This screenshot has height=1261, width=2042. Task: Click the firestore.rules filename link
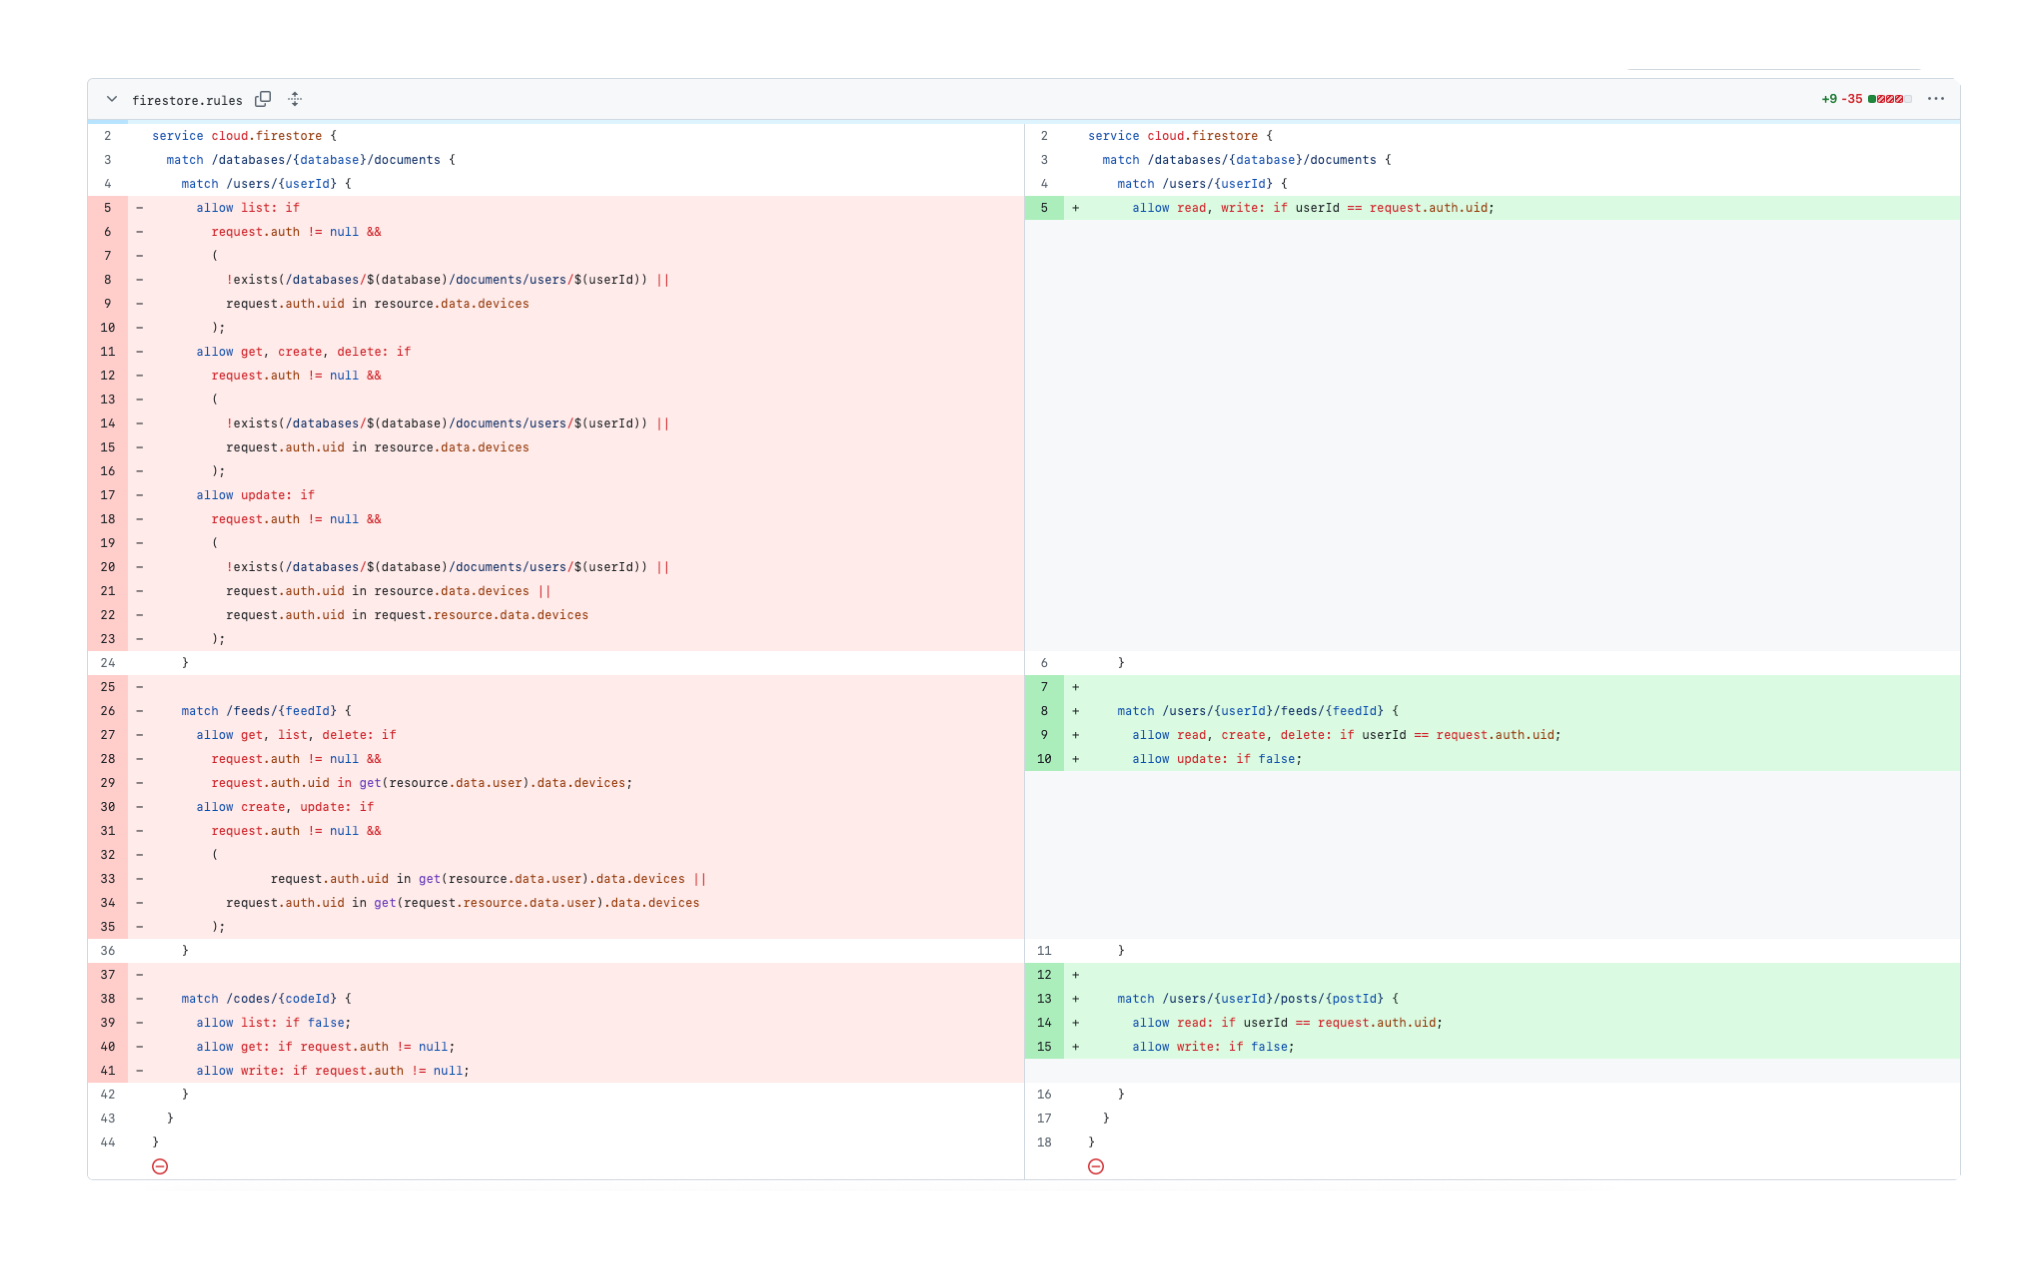pyautogui.click(x=187, y=100)
